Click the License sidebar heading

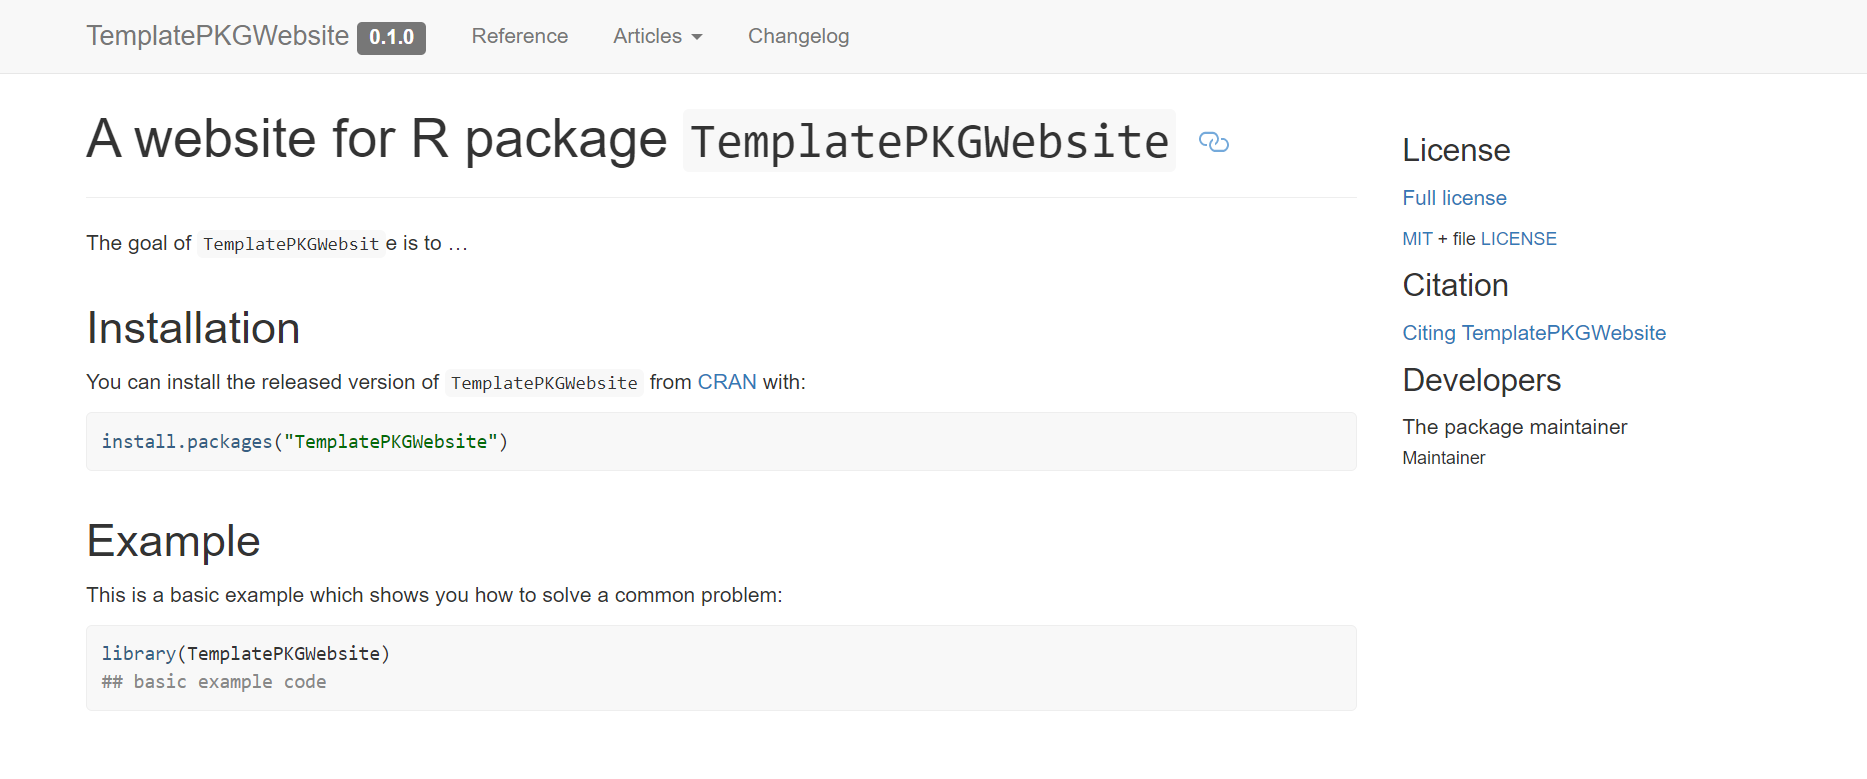[1456, 150]
